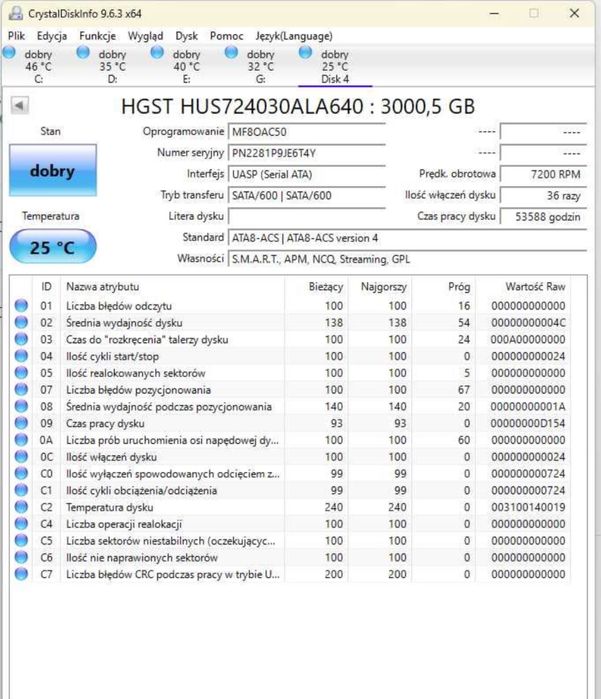Open the Język(Language) menu

click(x=294, y=36)
